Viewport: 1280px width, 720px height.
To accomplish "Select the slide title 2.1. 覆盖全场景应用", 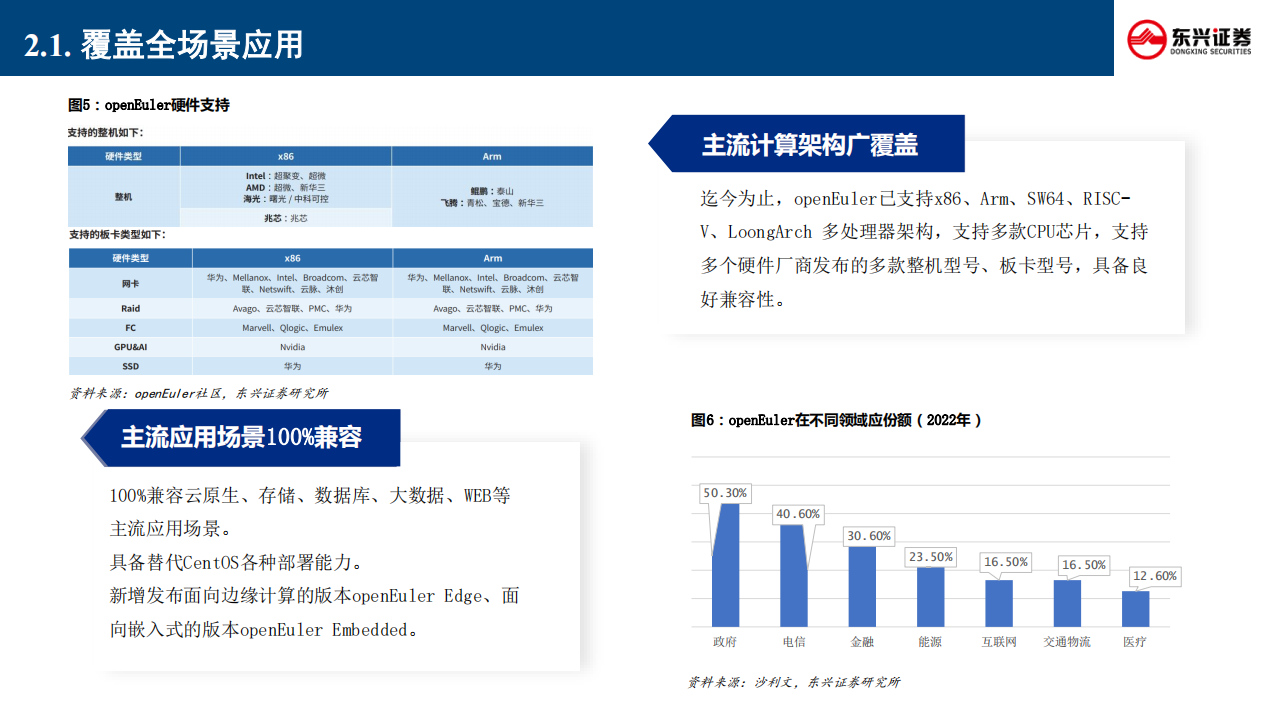I will click(x=163, y=45).
